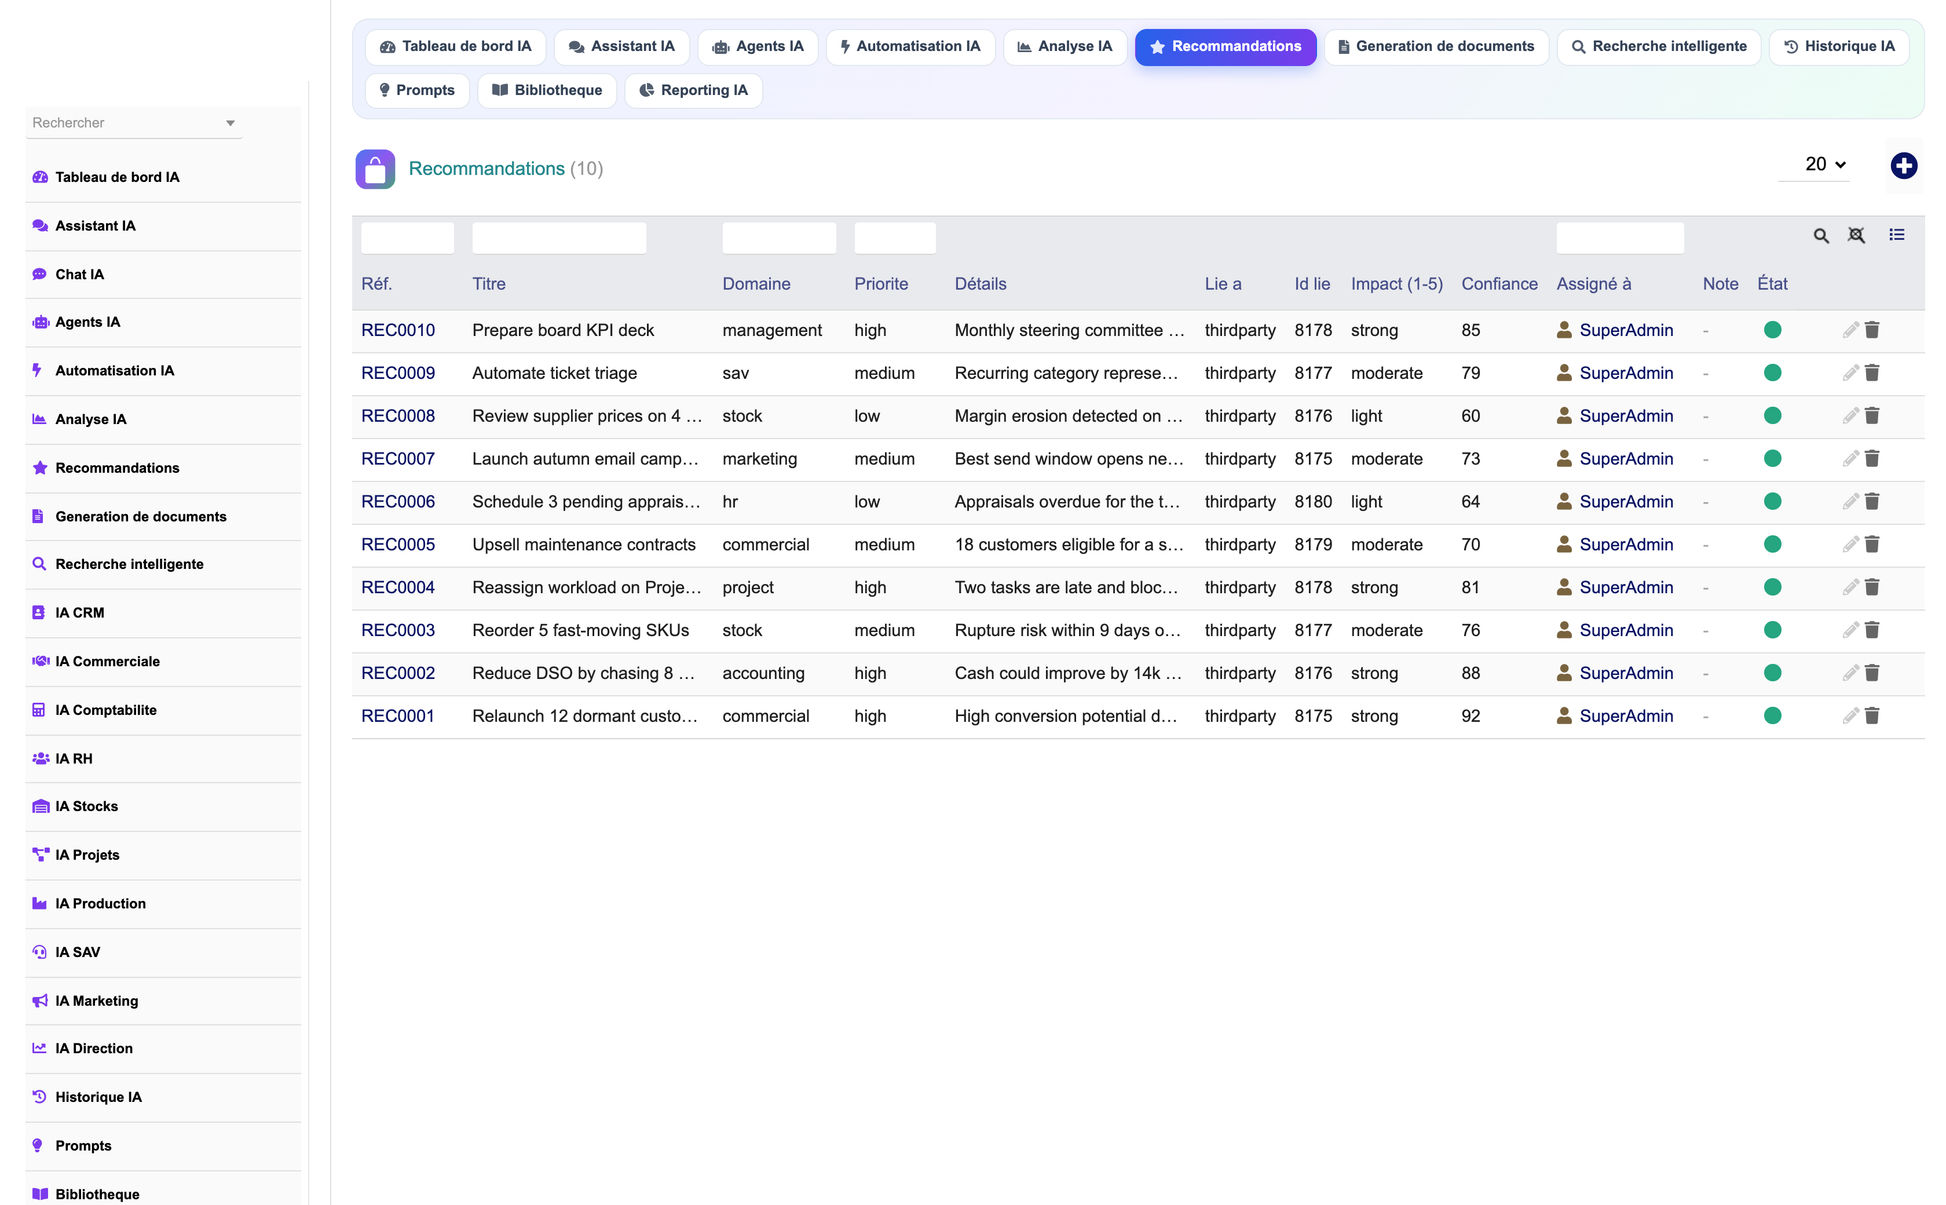Edit REC0009 using the pencil icon

1850,373
